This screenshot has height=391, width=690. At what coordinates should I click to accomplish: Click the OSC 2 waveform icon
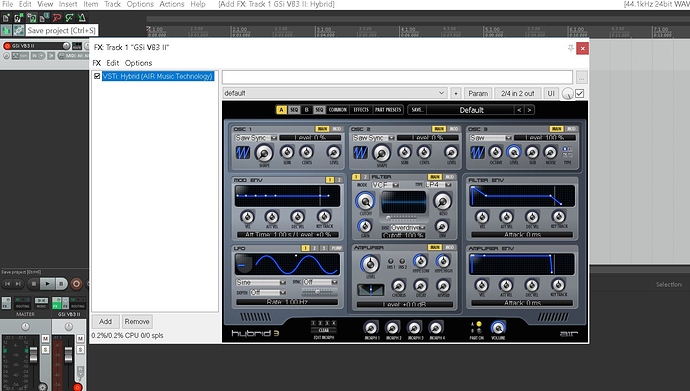(360, 153)
